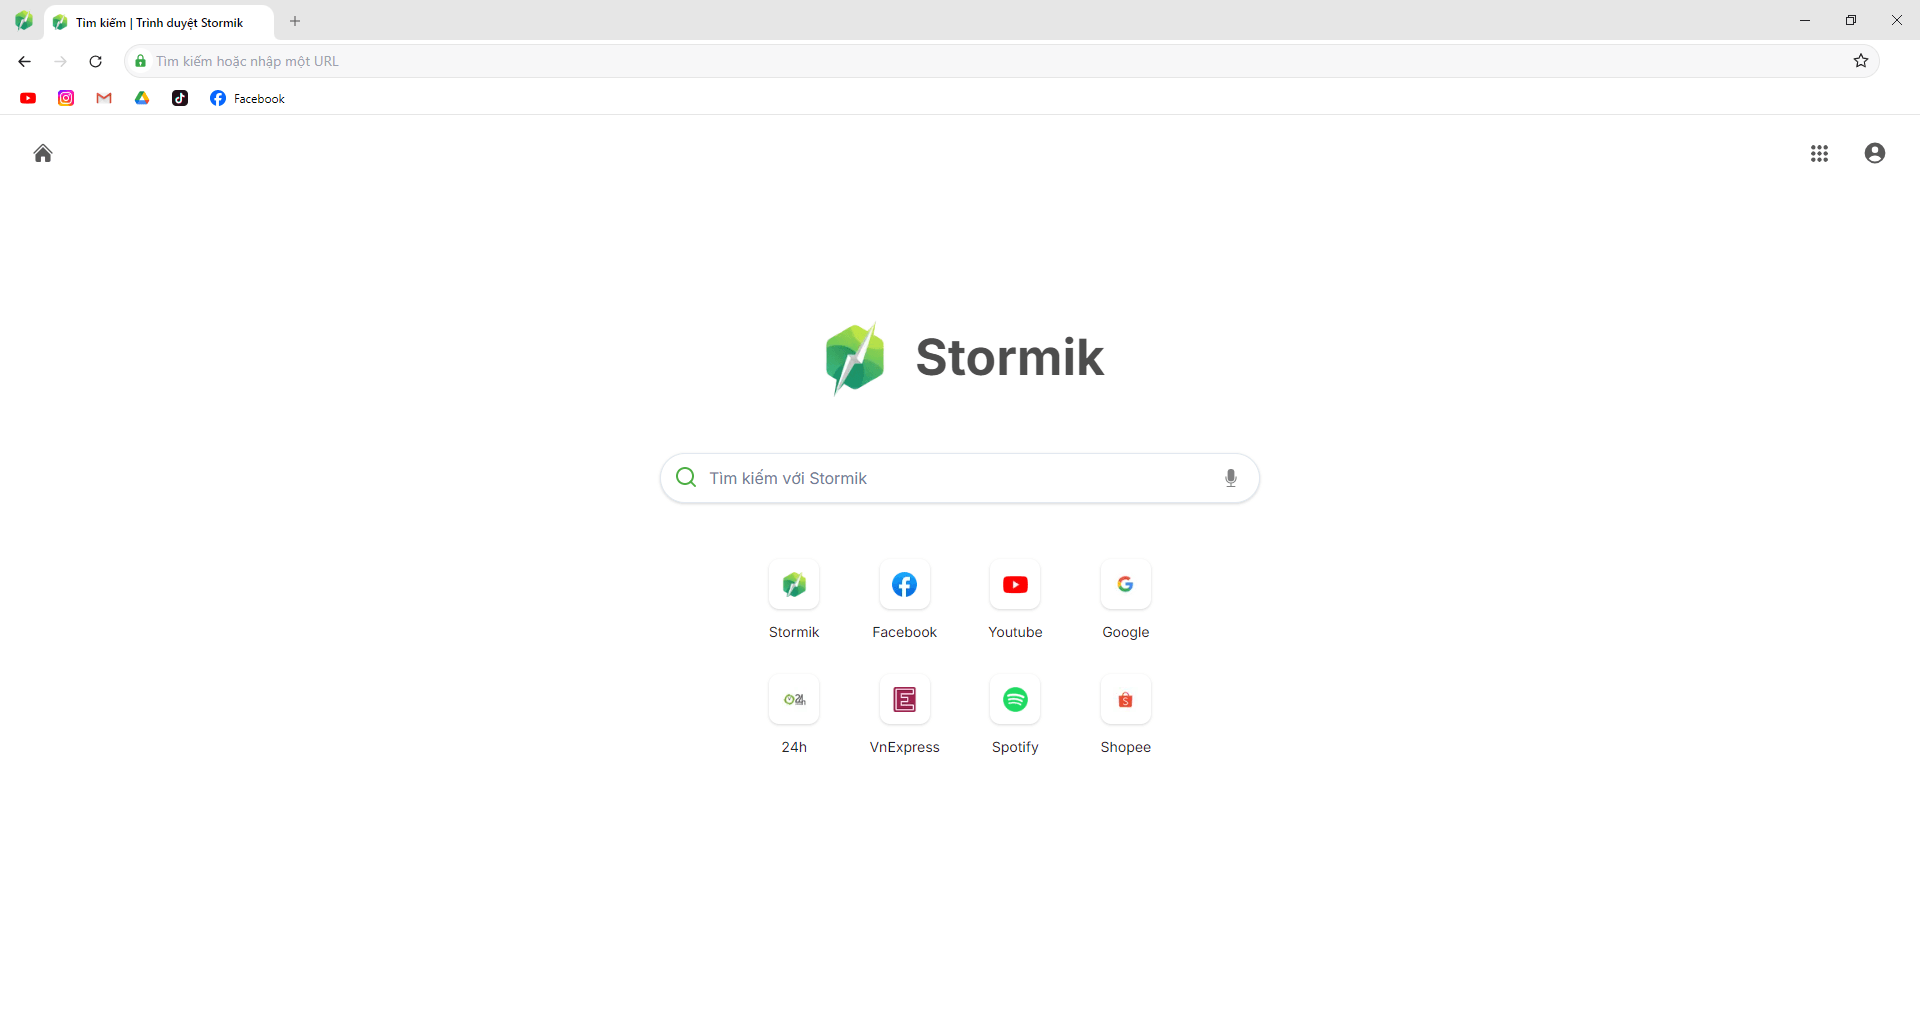Screen dimensions: 1920x1036
Task: Click the Stormik browser icon in the title bar
Action: [x=23, y=21]
